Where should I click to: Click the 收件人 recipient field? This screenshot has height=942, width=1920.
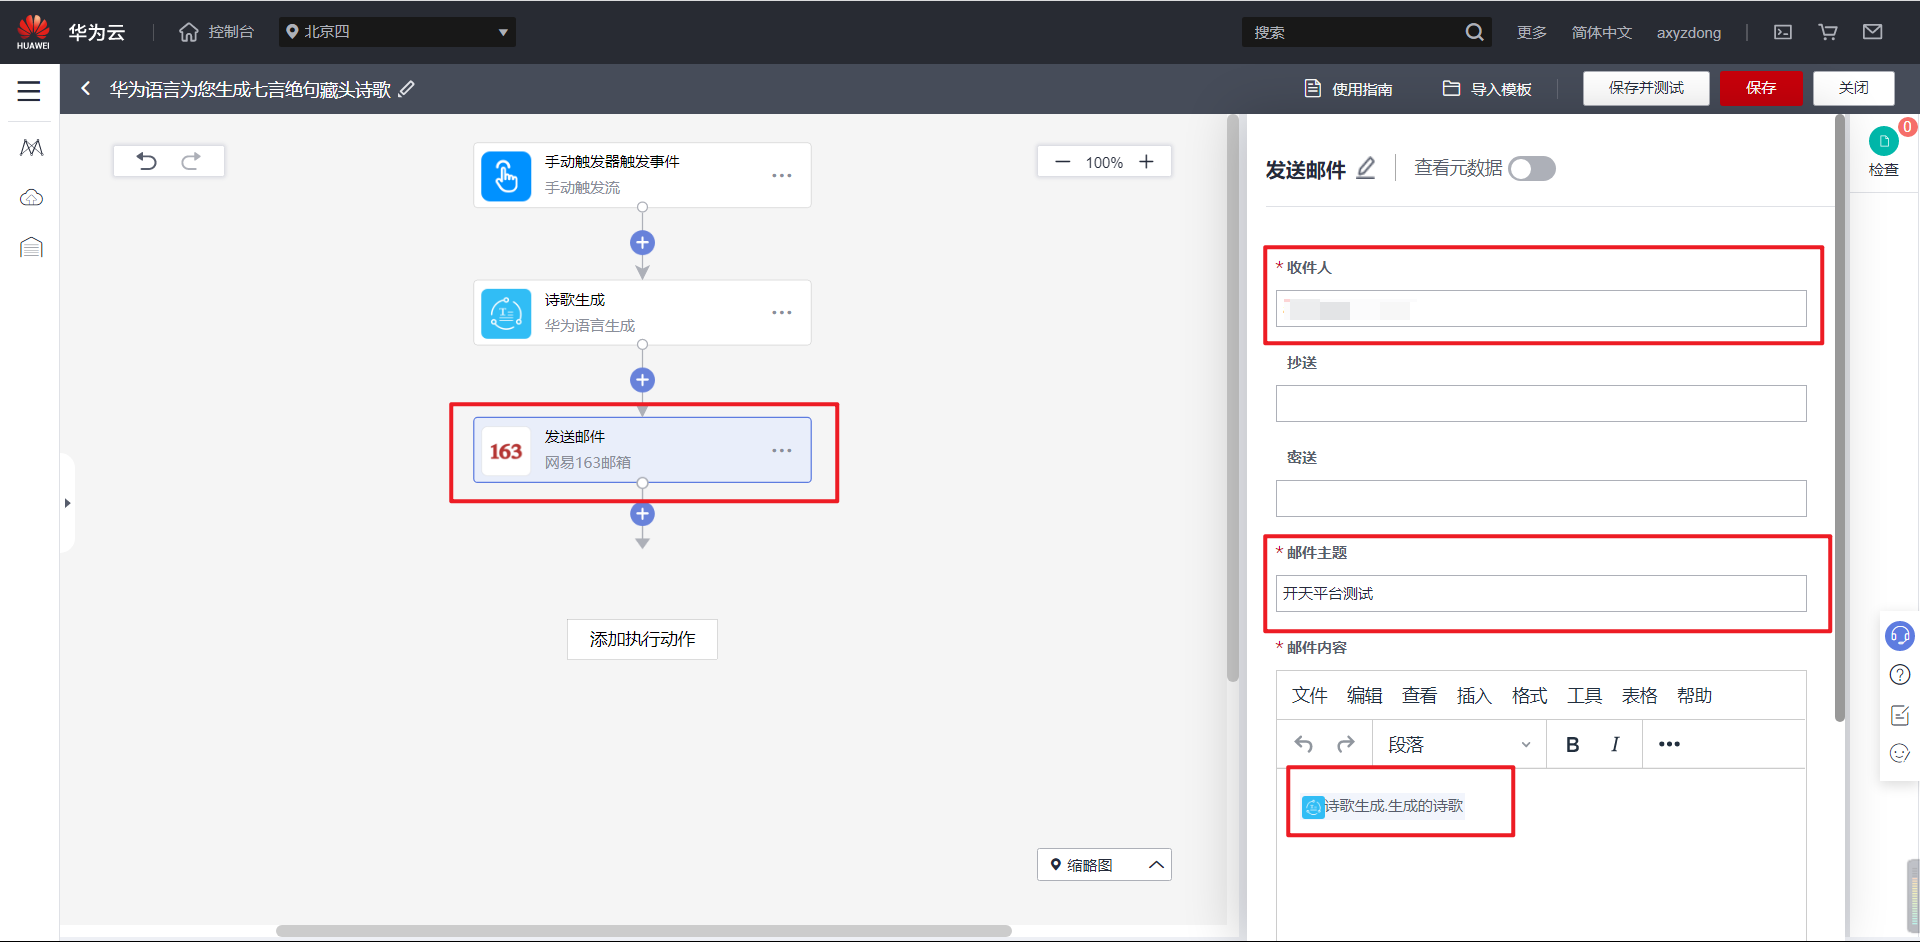[1541, 309]
